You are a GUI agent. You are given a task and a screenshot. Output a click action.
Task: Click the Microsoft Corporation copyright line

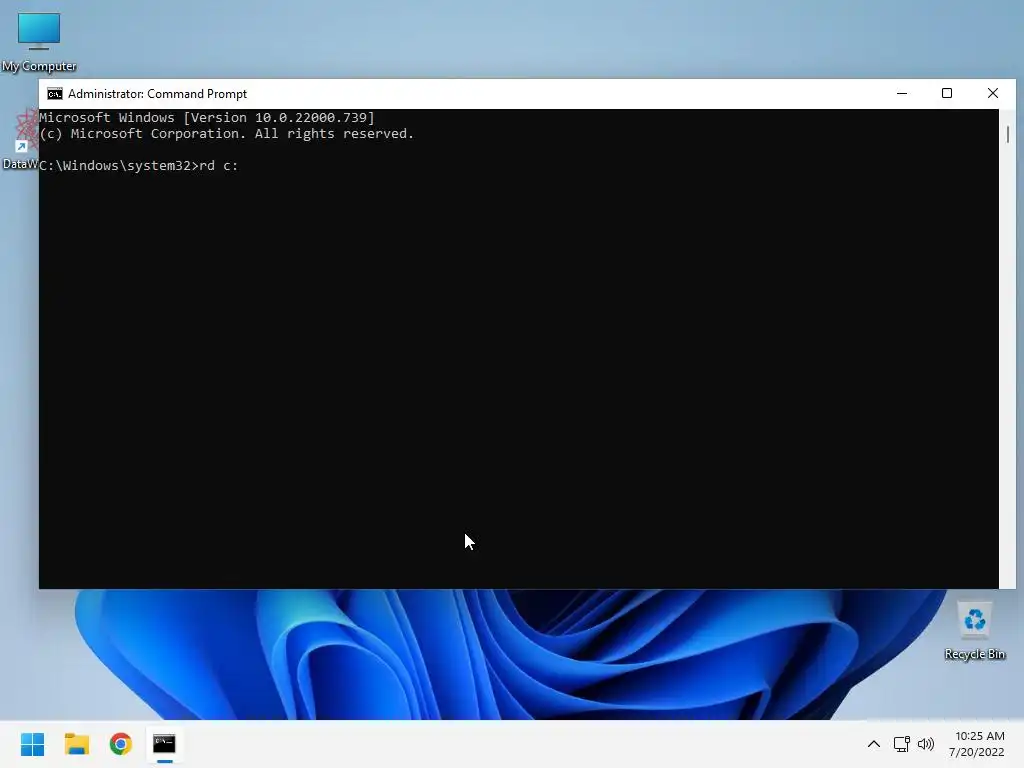tap(227, 134)
